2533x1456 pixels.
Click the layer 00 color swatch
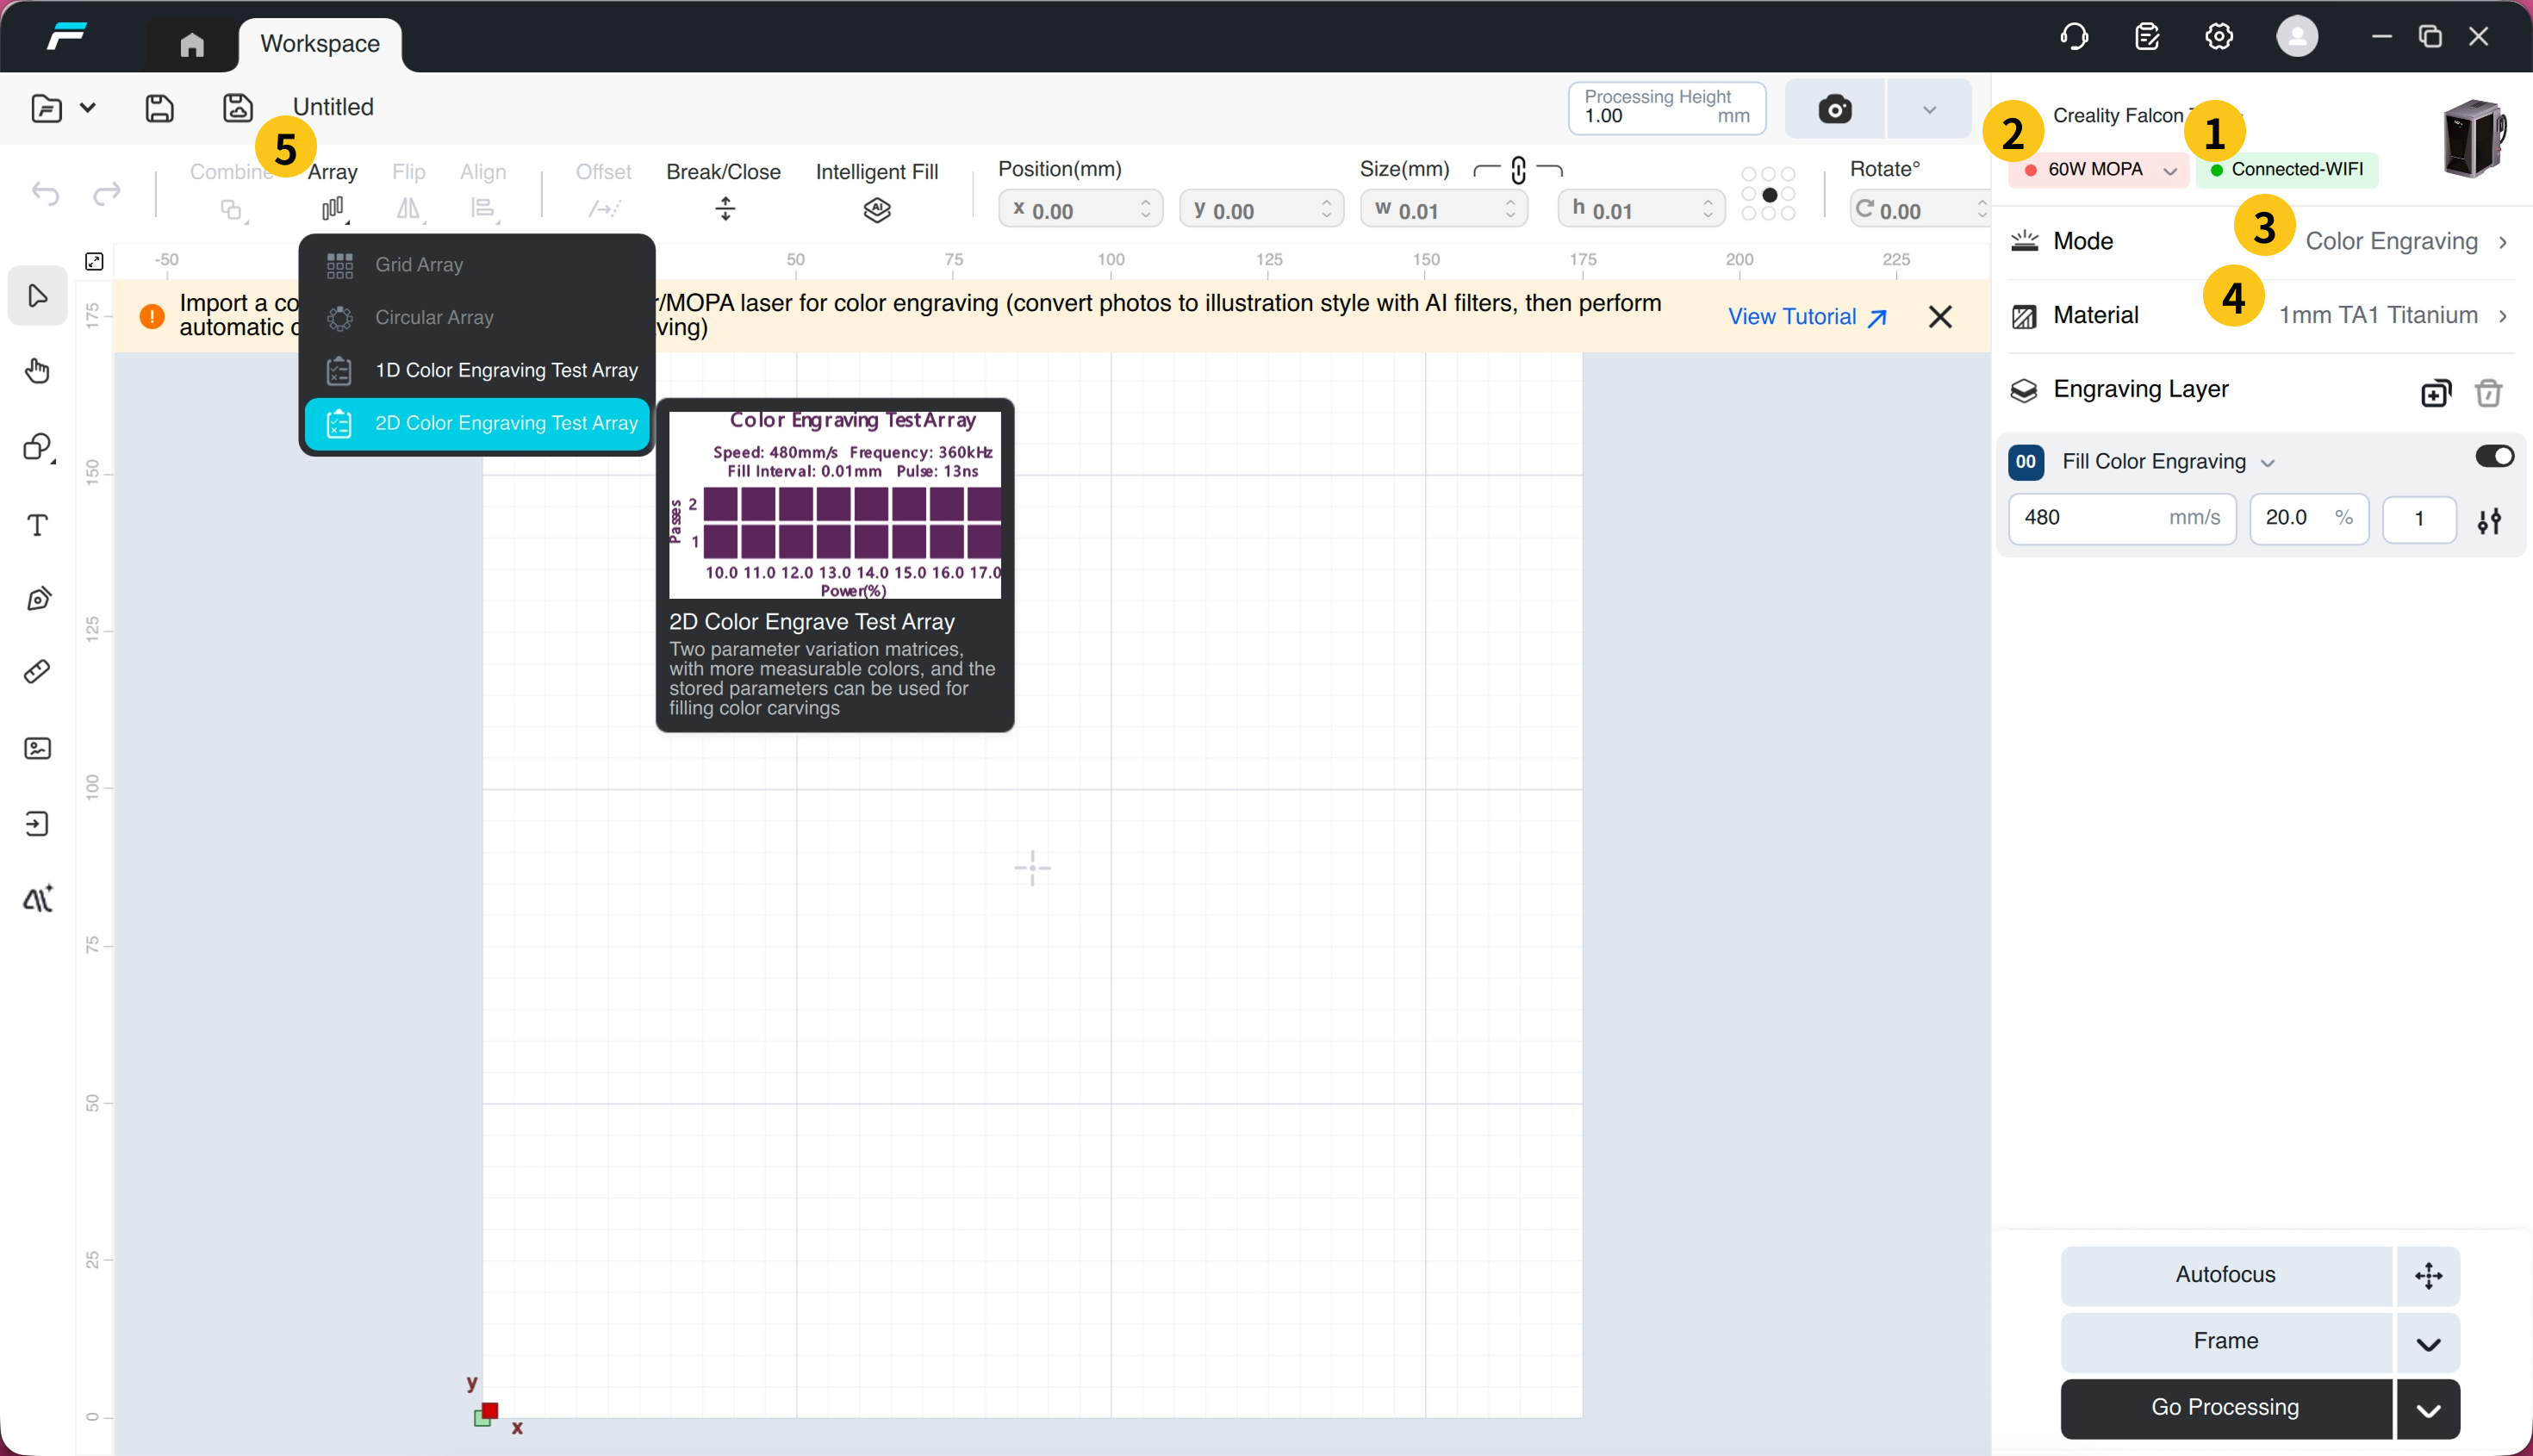click(x=2026, y=462)
